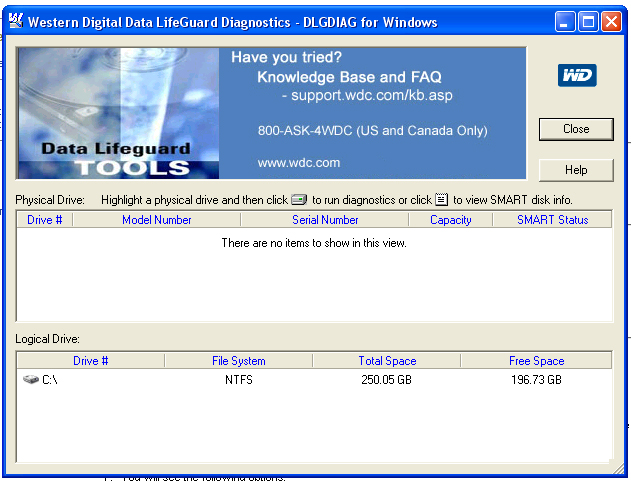The image size is (631, 481).
Task: Click the Close button
Action: point(576,129)
